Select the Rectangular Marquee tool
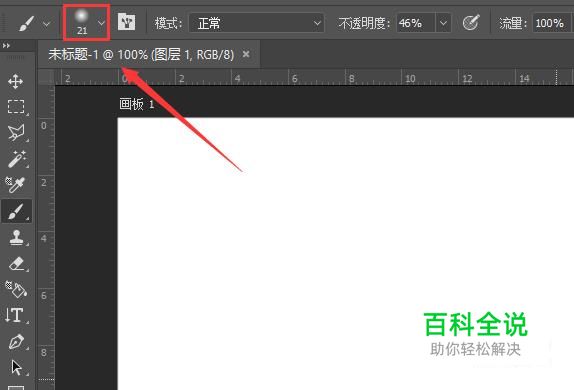The height and width of the screenshot is (390, 574). click(16, 107)
